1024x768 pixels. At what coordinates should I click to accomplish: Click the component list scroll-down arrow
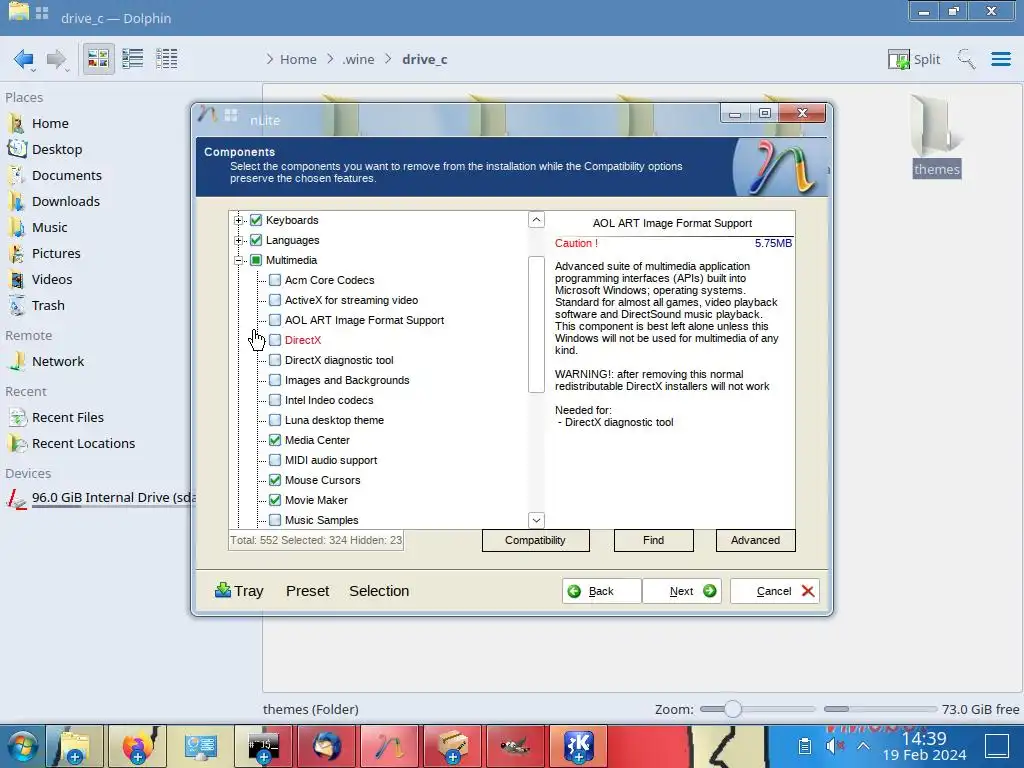[x=536, y=520]
